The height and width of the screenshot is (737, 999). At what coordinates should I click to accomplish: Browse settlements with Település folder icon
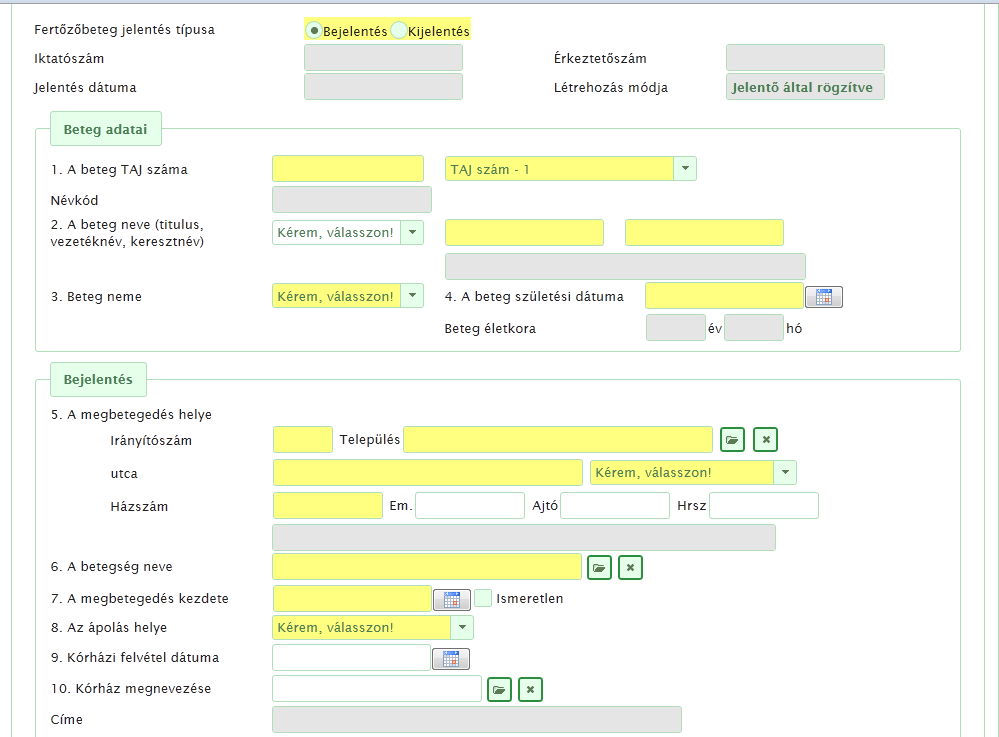[x=733, y=440]
